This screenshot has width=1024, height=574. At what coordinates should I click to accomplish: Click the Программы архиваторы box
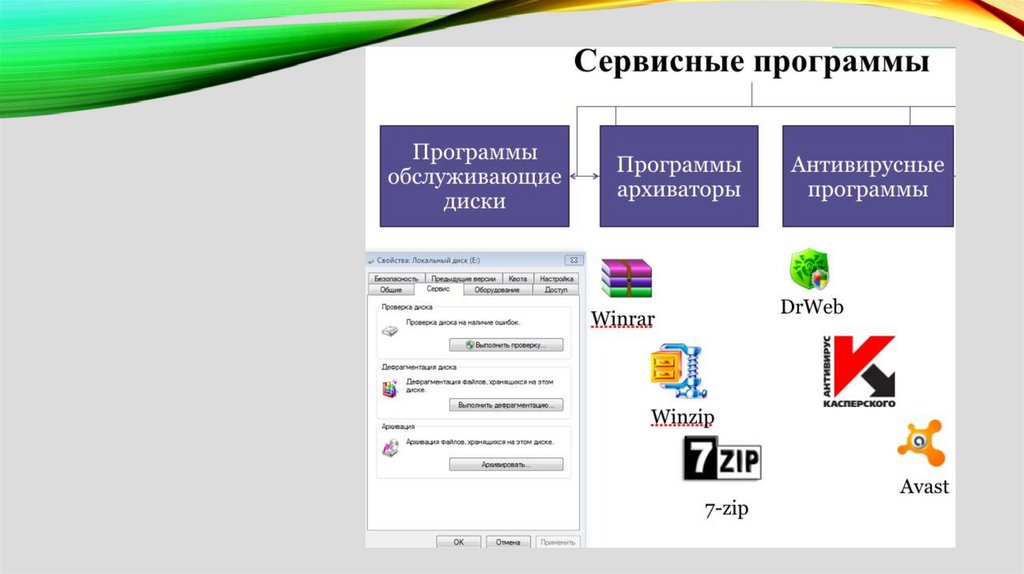tap(679, 176)
